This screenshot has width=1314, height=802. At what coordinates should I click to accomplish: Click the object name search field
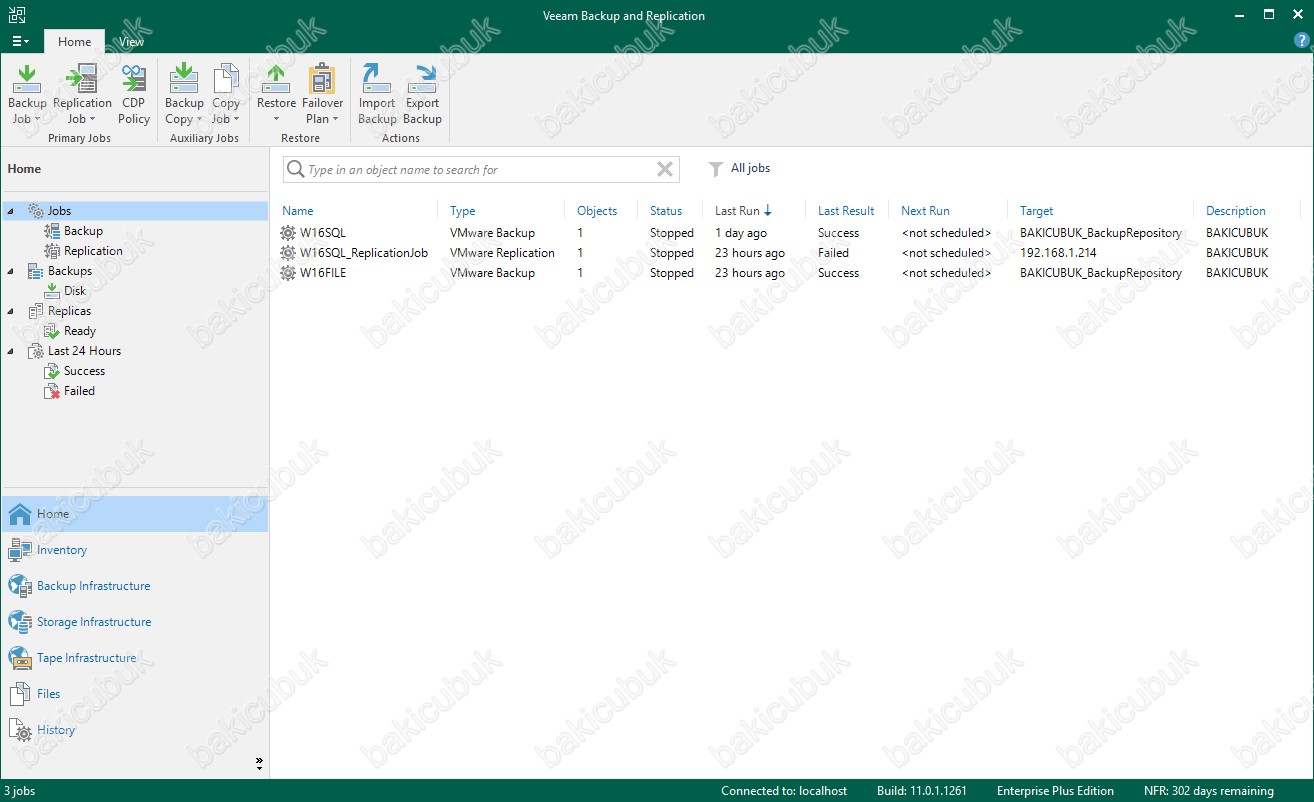tap(470, 170)
